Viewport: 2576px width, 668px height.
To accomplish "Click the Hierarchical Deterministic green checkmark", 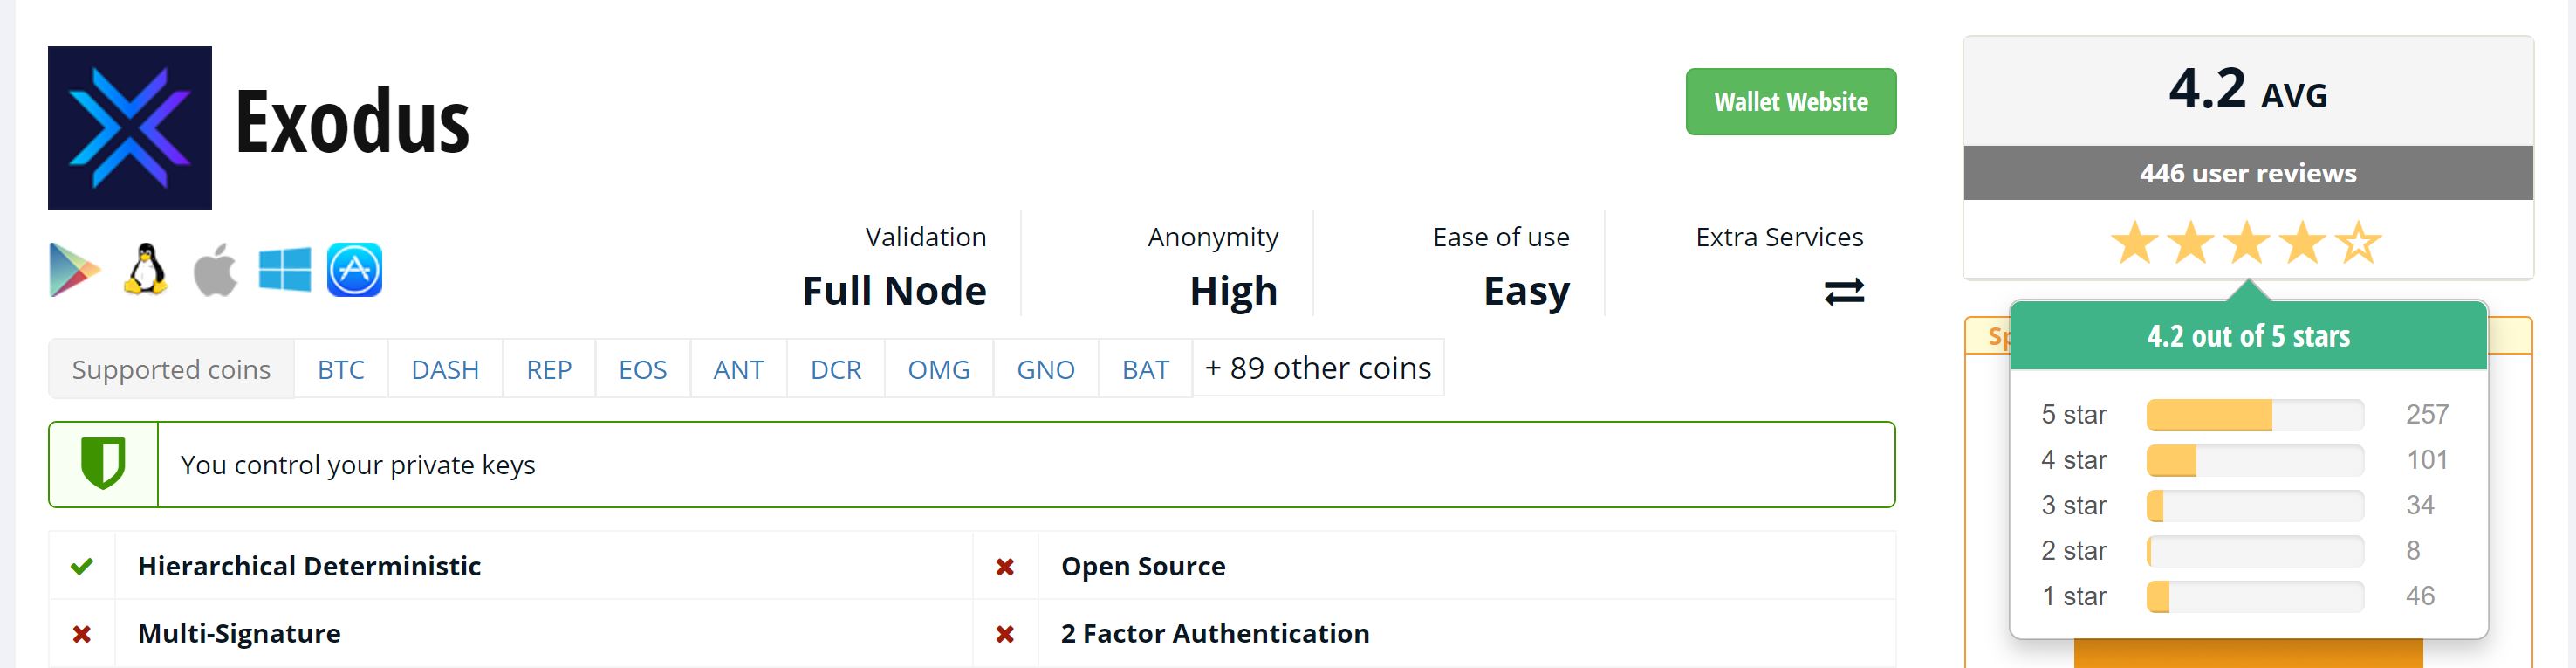I will point(82,566).
